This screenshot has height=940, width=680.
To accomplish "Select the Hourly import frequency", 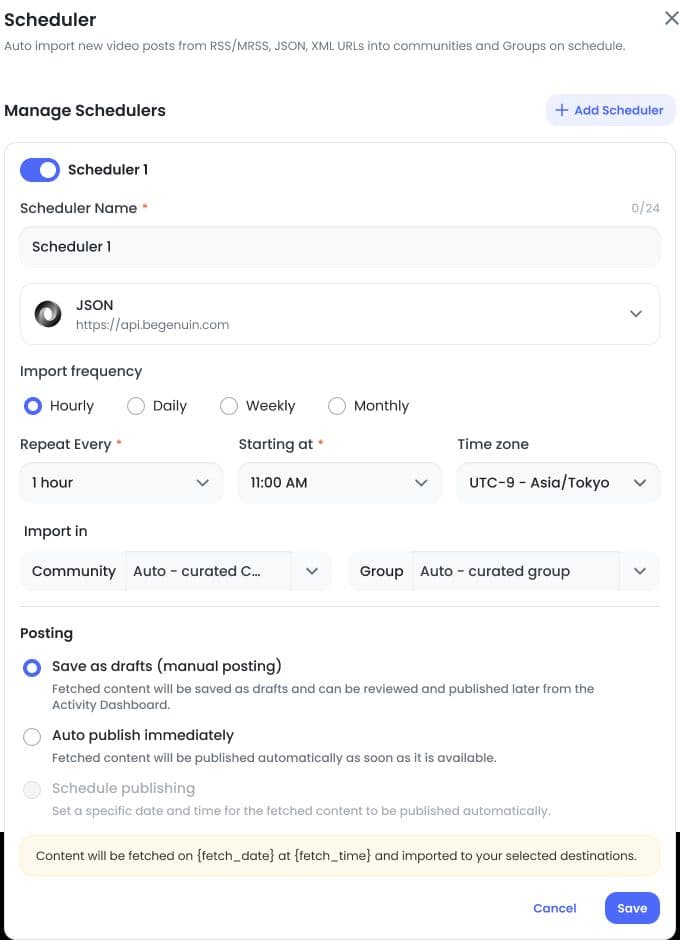I will [33, 406].
